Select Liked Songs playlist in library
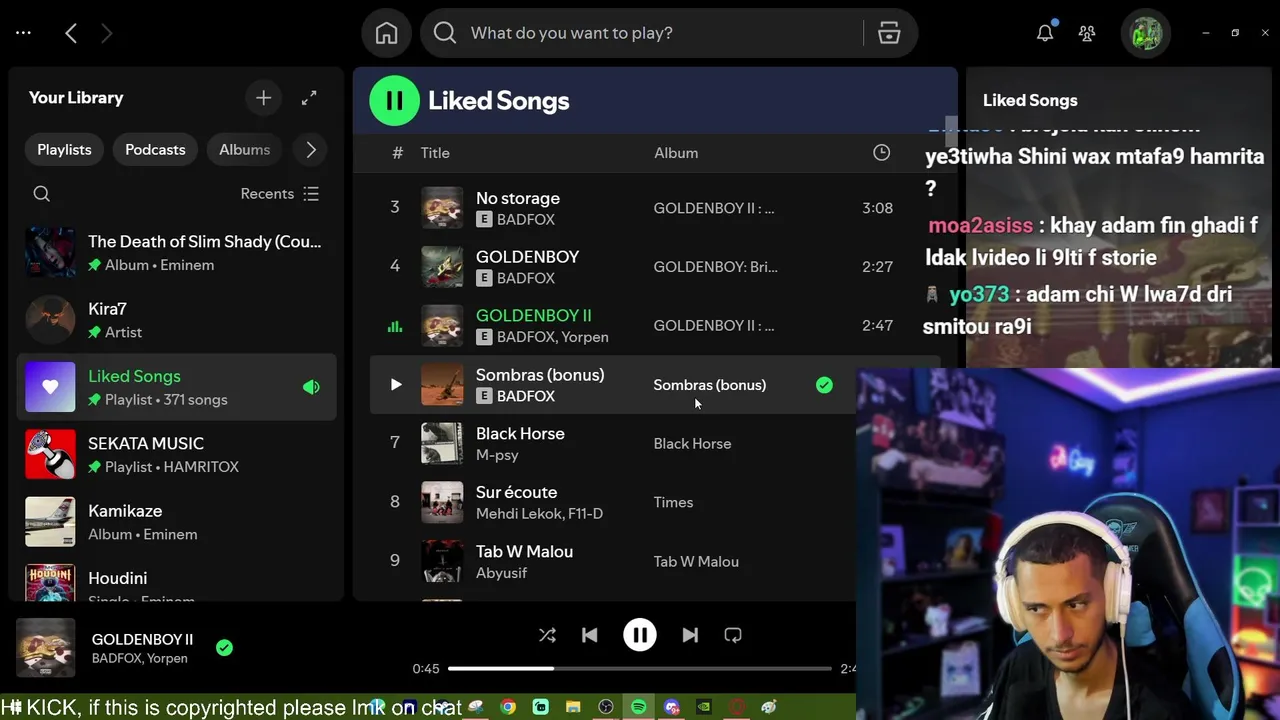This screenshot has height=720, width=1280. point(177,387)
